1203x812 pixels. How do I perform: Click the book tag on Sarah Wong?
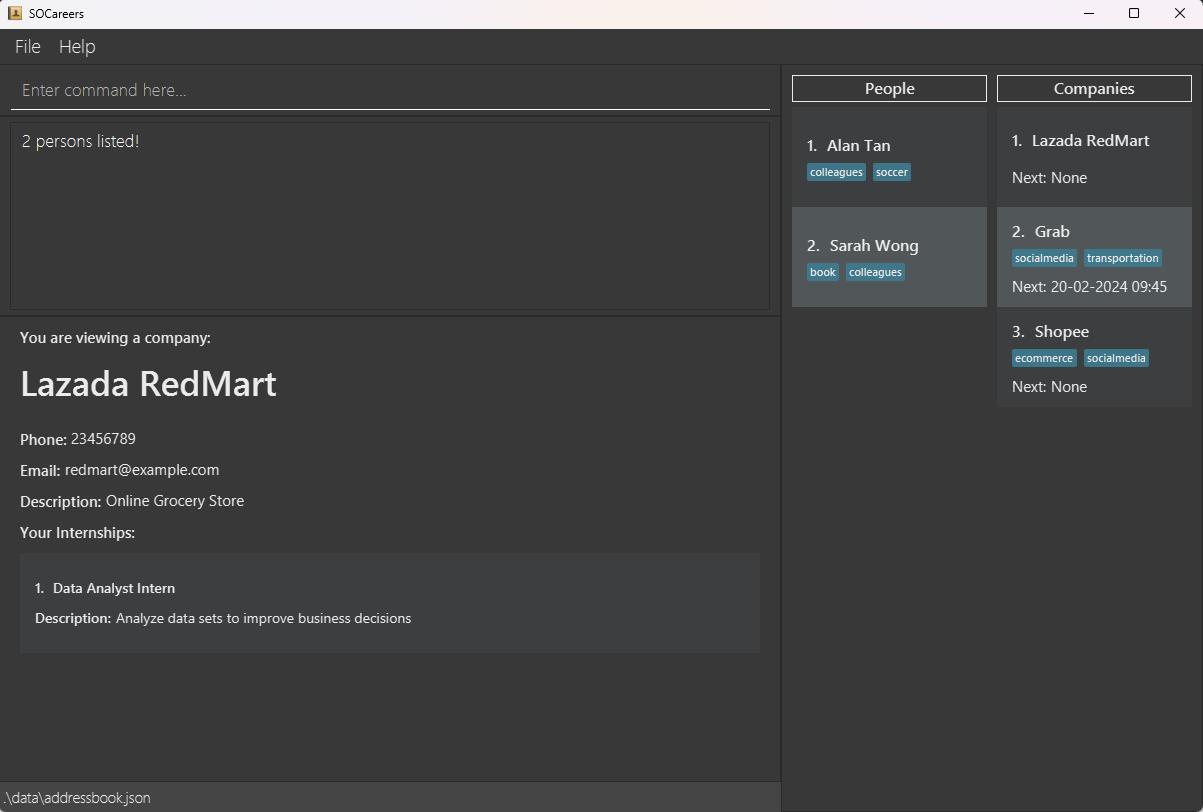coord(823,273)
